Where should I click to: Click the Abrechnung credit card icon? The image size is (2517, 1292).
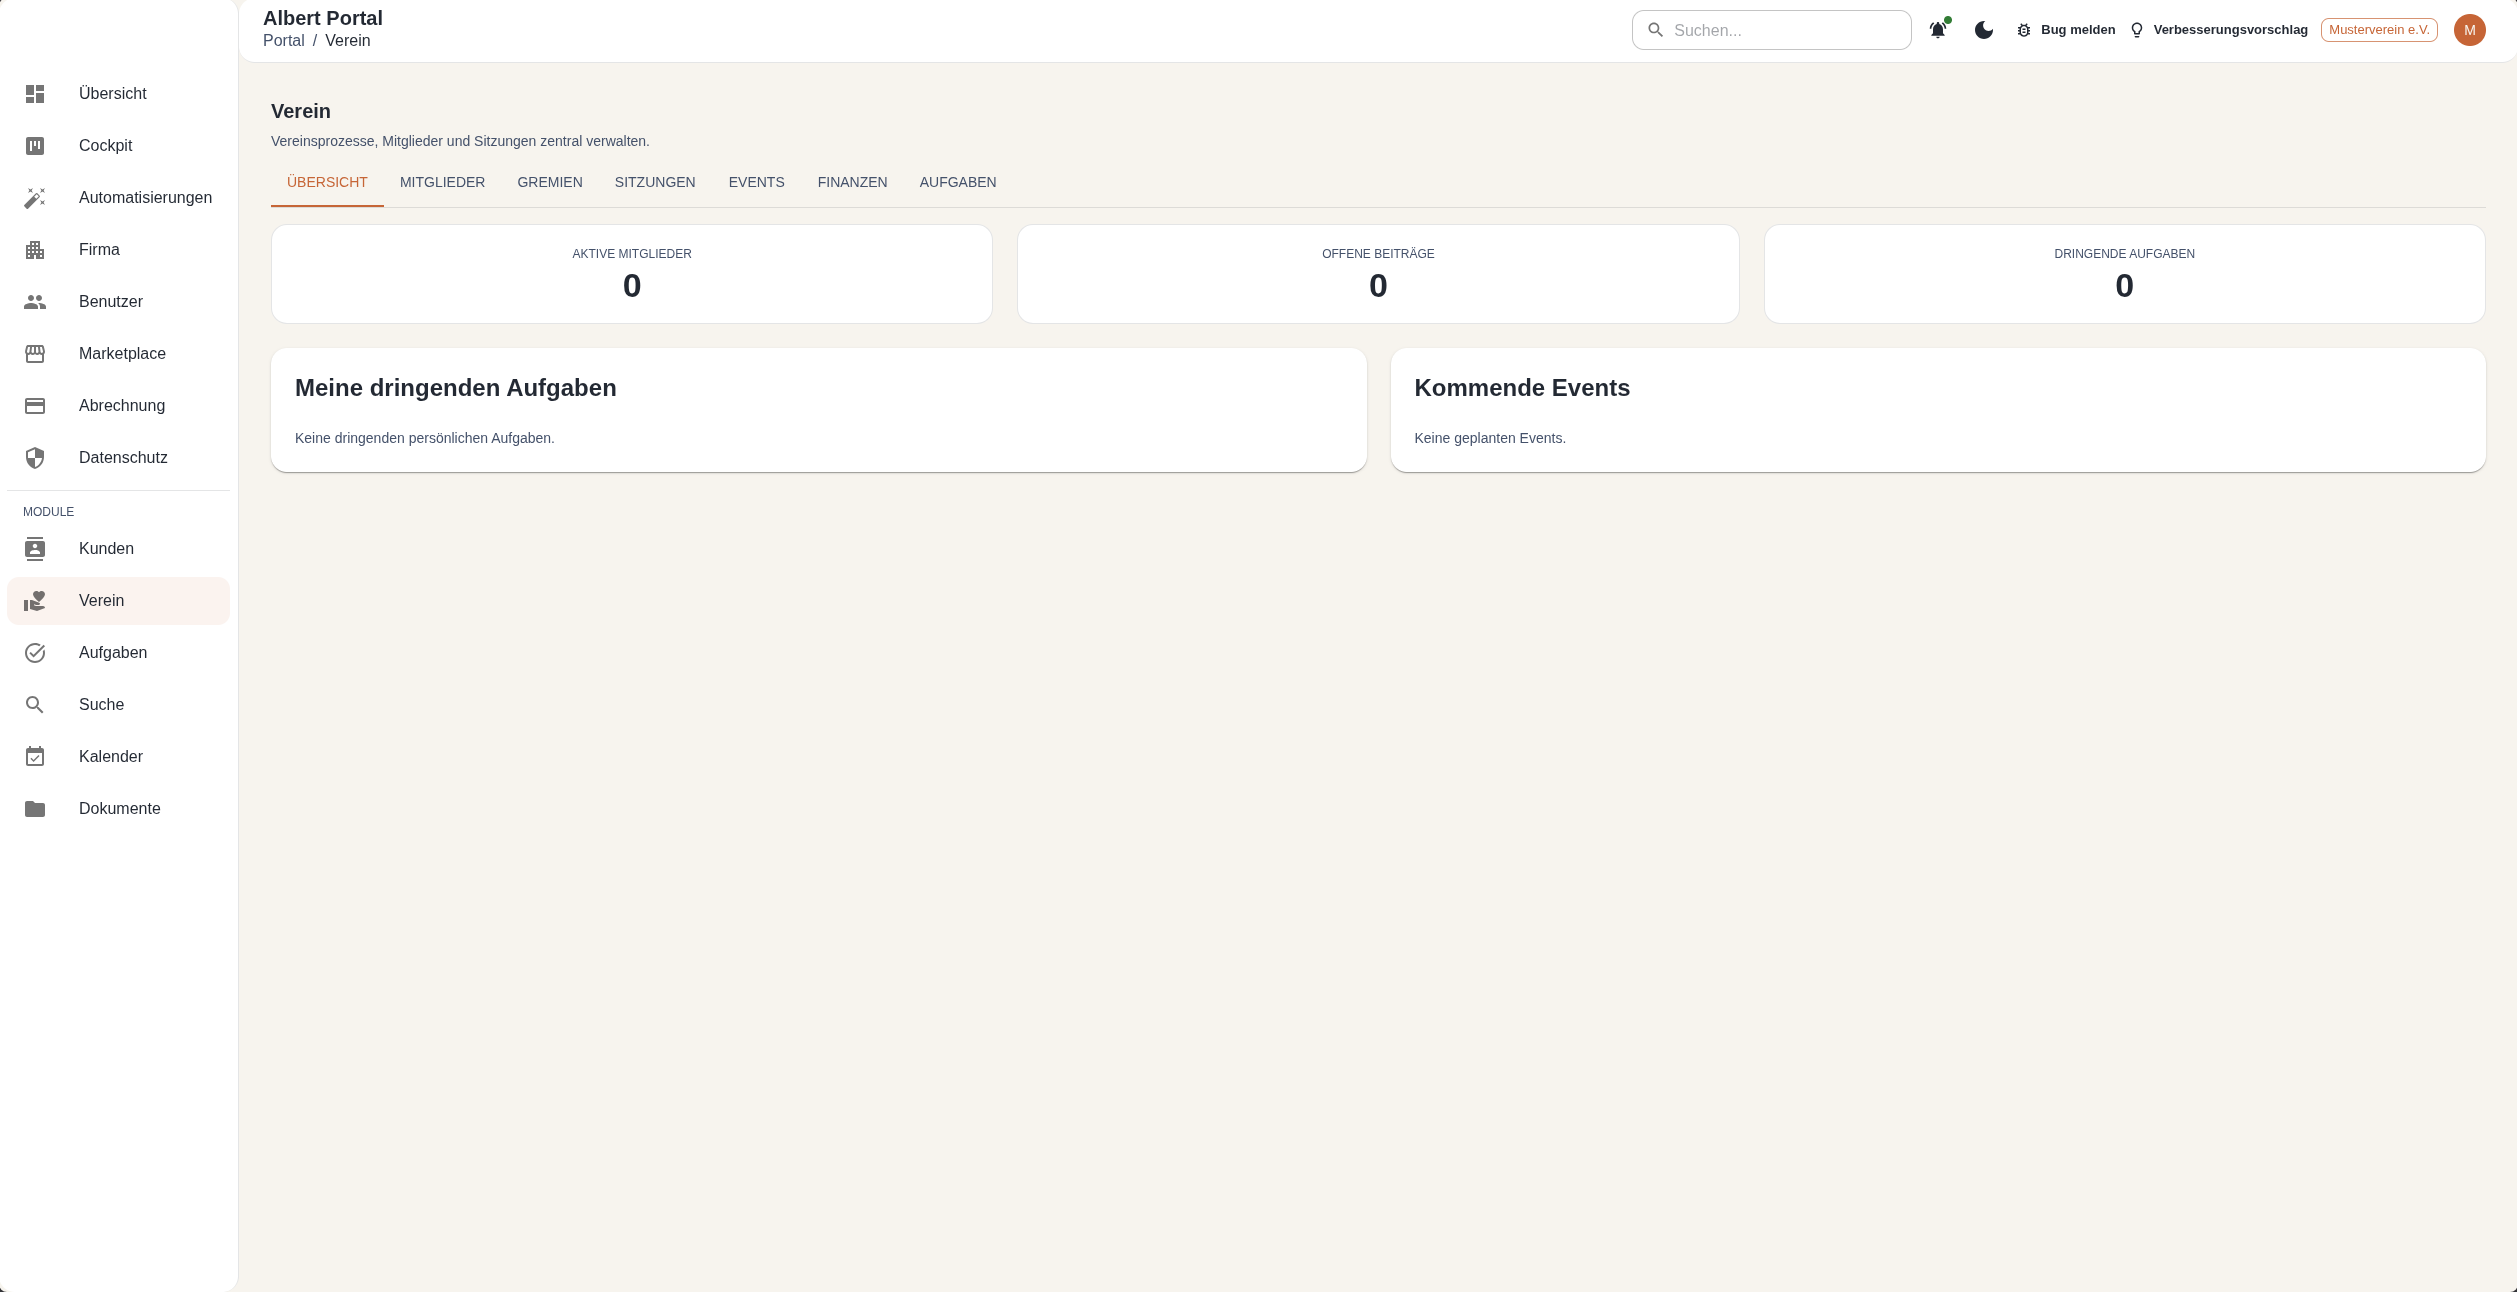pyautogui.click(x=35, y=406)
